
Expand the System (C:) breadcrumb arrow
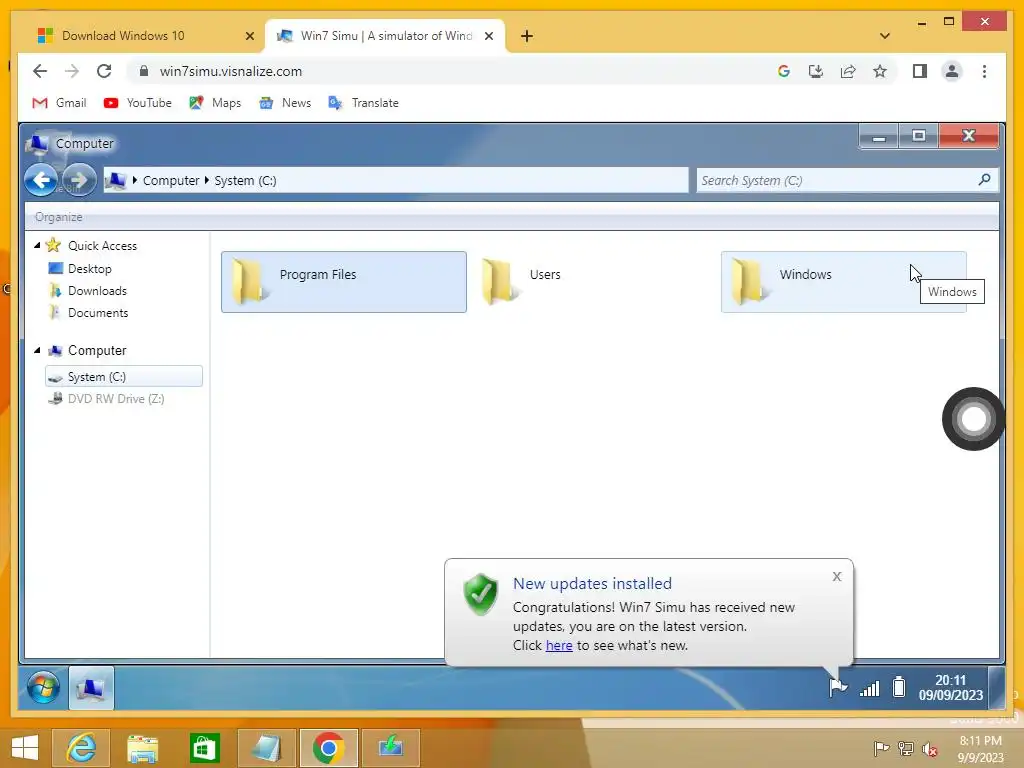click(x=206, y=180)
